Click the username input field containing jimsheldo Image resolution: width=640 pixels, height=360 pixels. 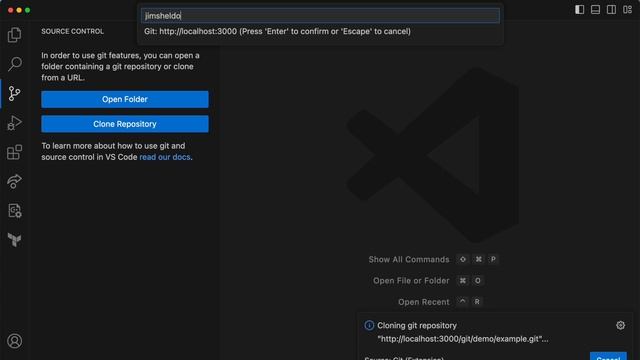tap(320, 16)
